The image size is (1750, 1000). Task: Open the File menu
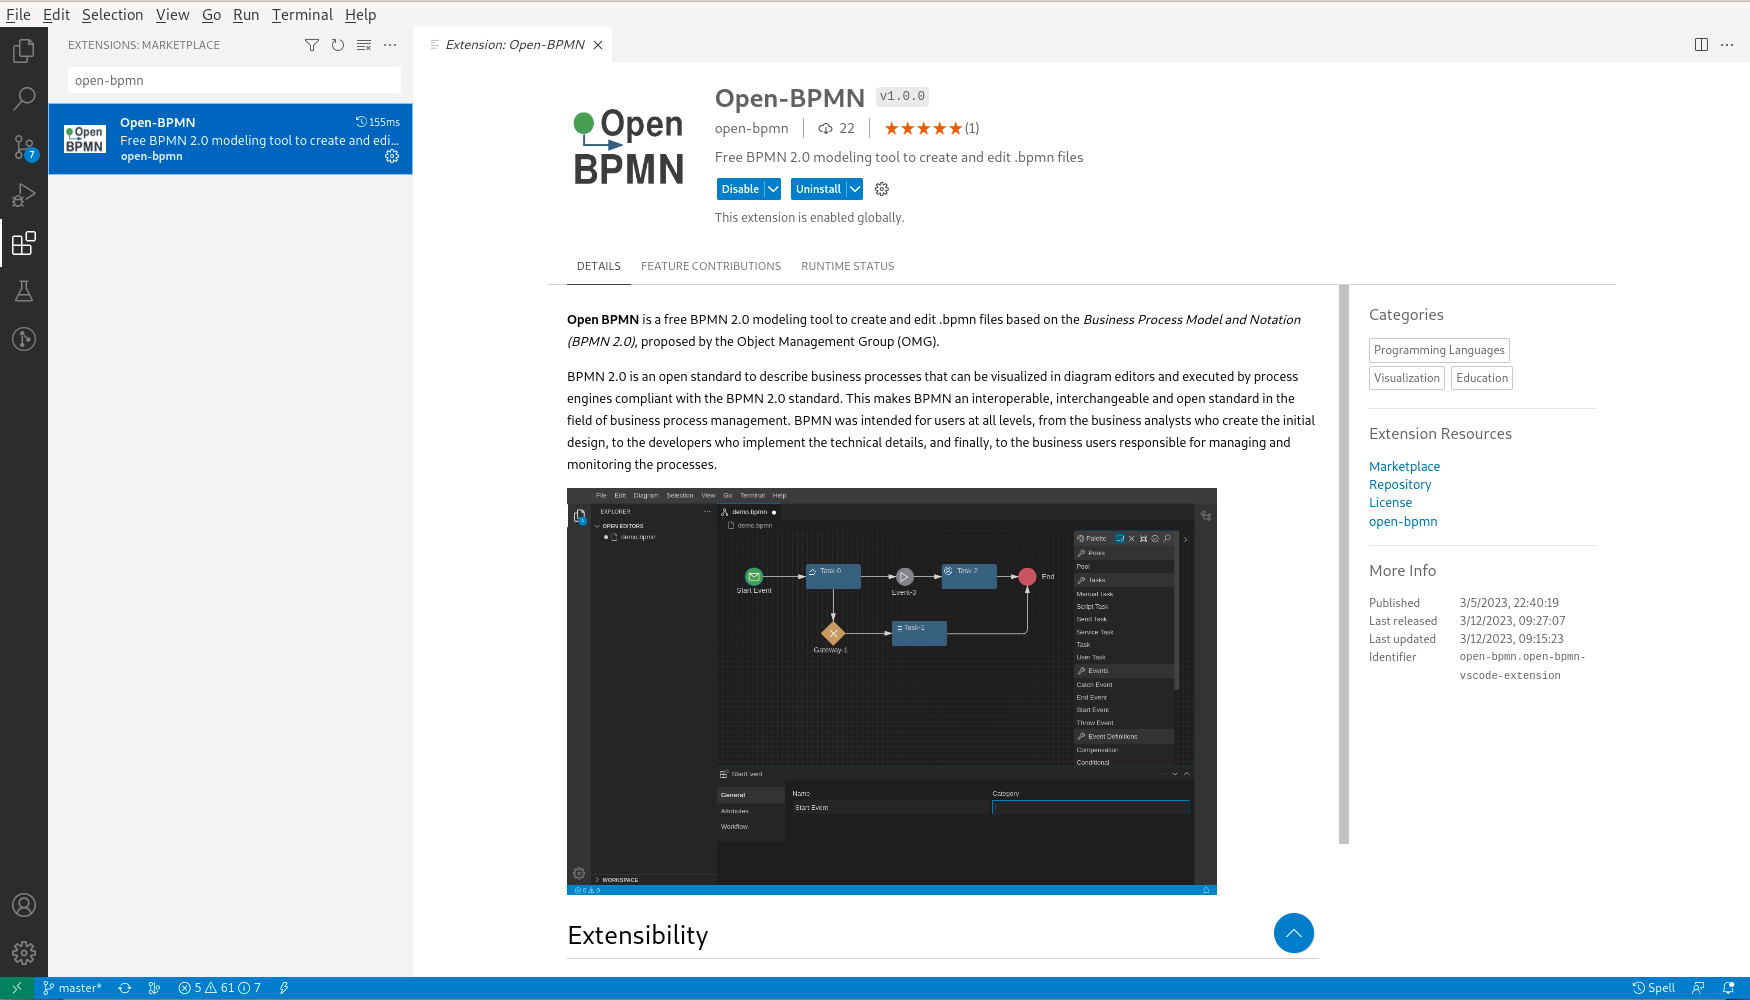tap(18, 15)
